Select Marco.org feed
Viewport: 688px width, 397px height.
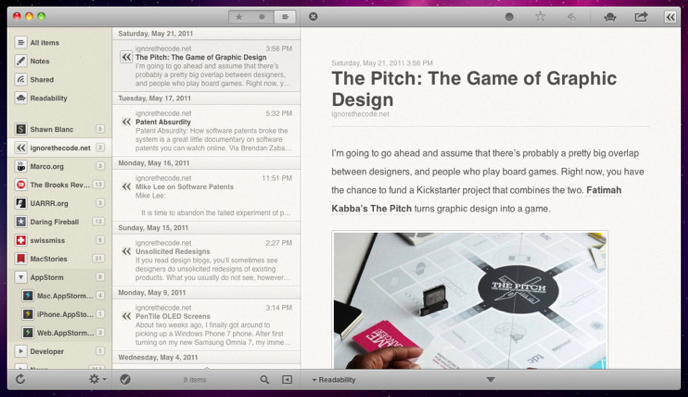point(59,166)
